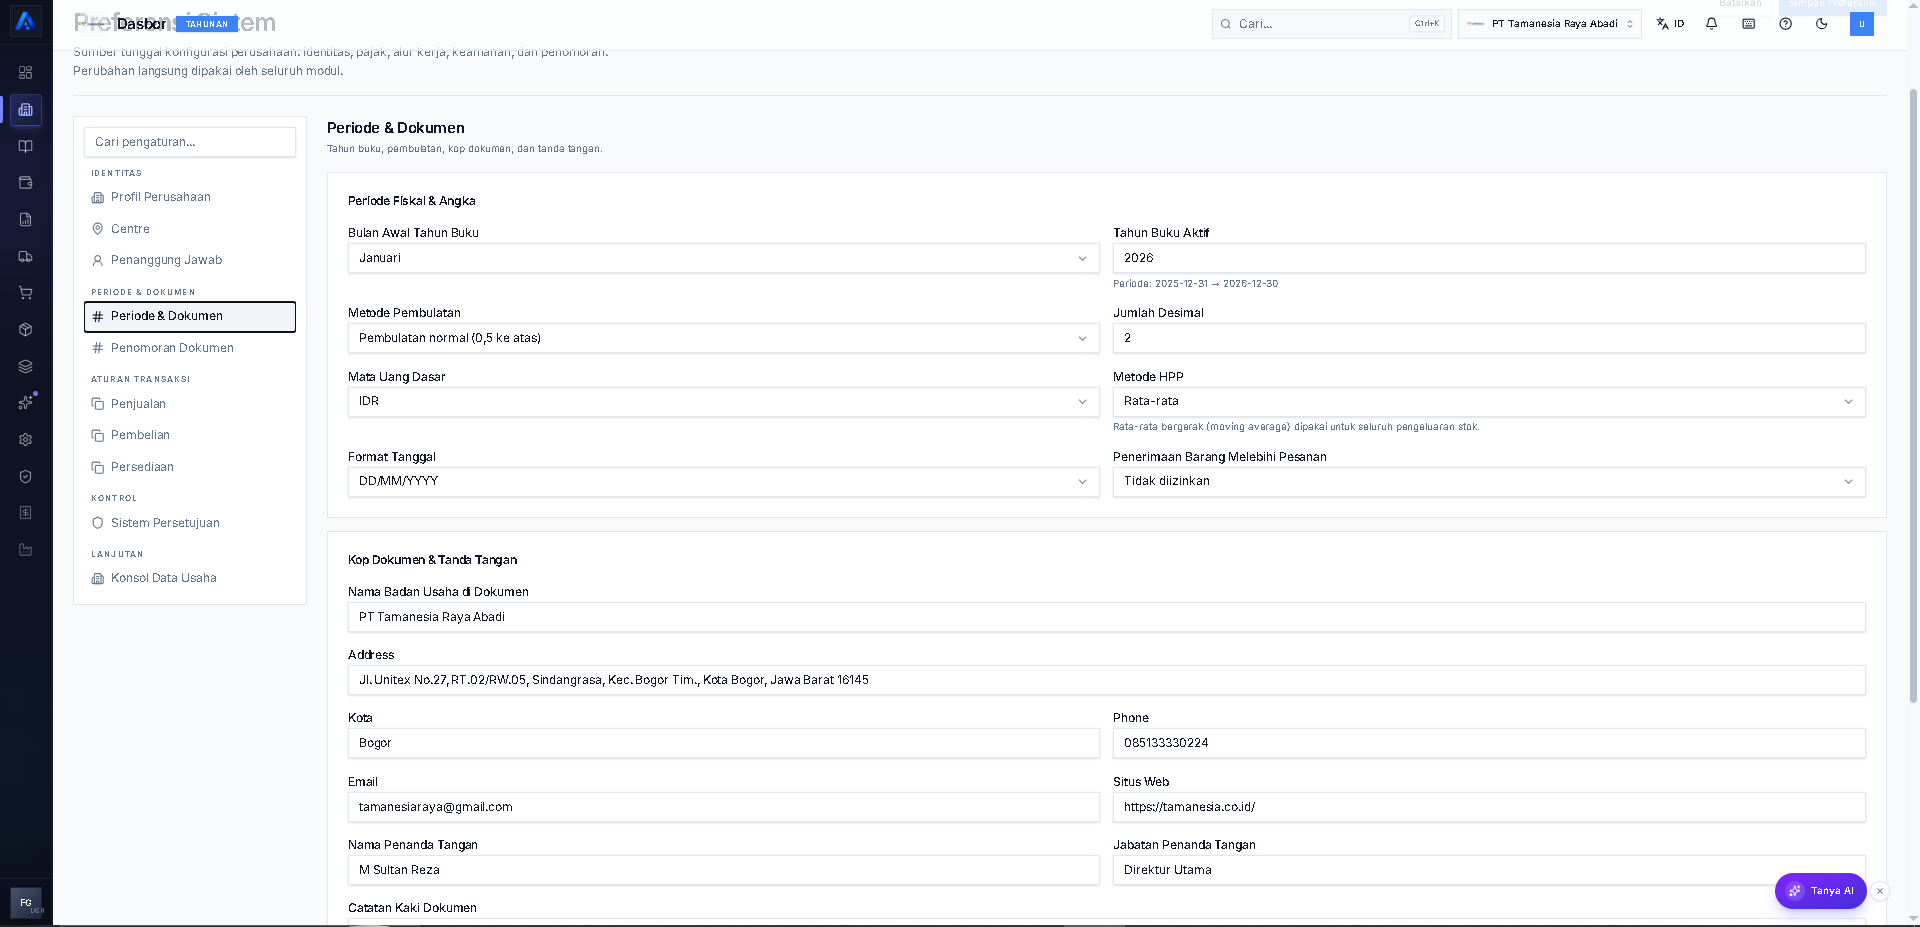Image resolution: width=1920 pixels, height=927 pixels.
Task: Click the Tahun Buku Aktif field
Action: coord(1489,258)
